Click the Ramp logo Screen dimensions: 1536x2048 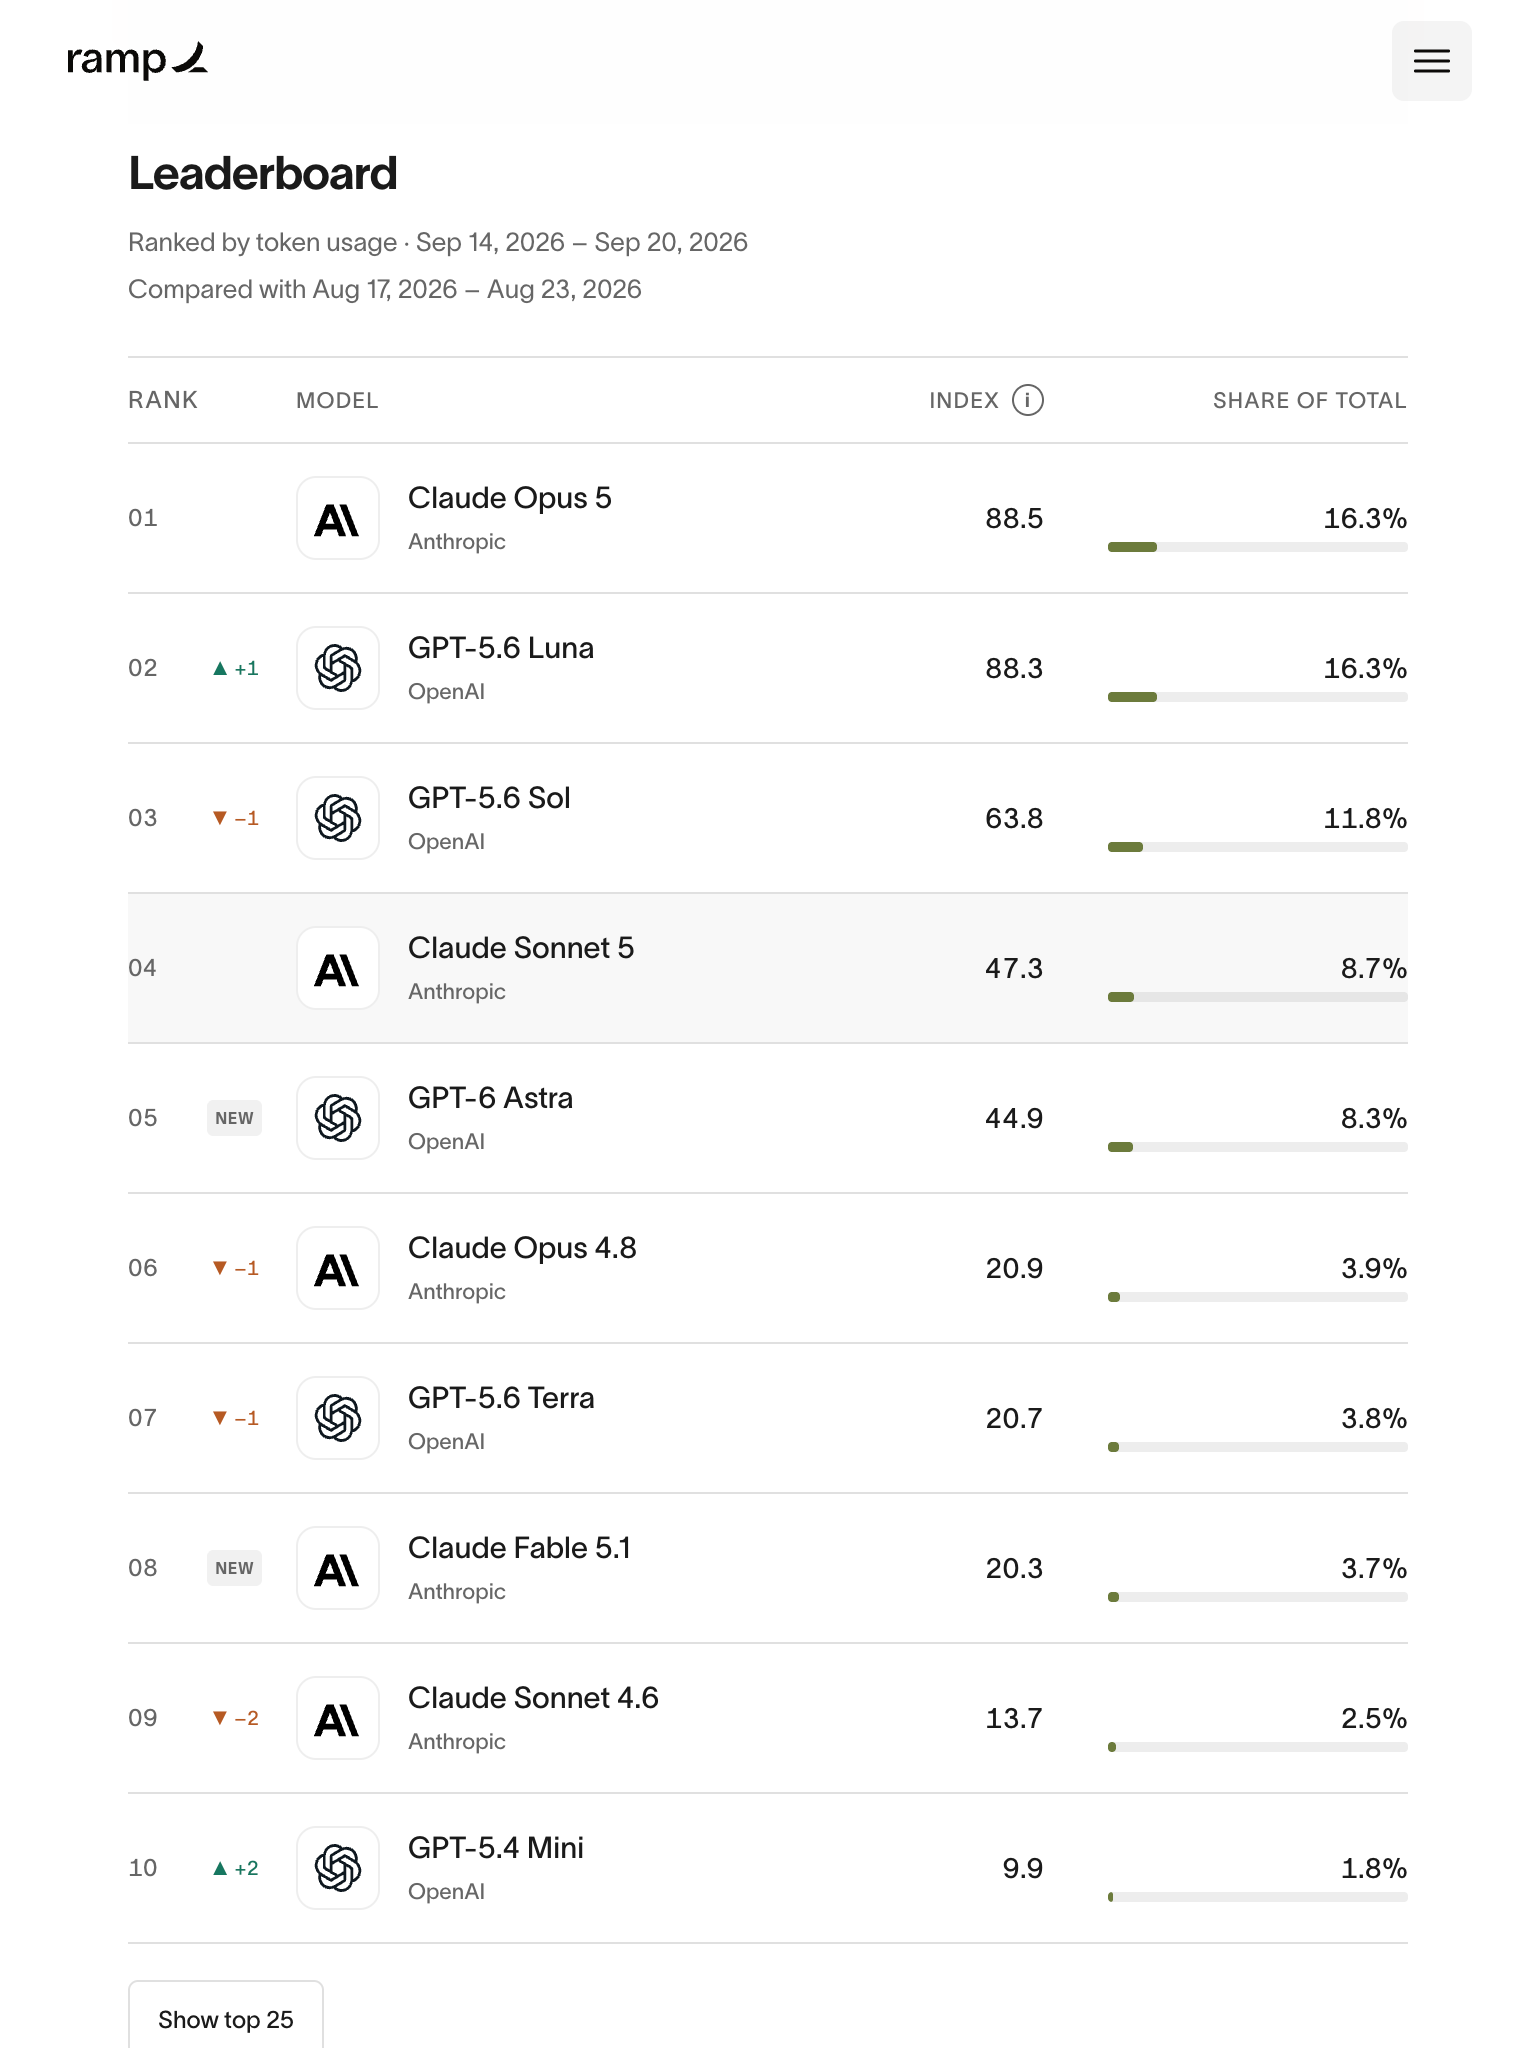coord(137,60)
